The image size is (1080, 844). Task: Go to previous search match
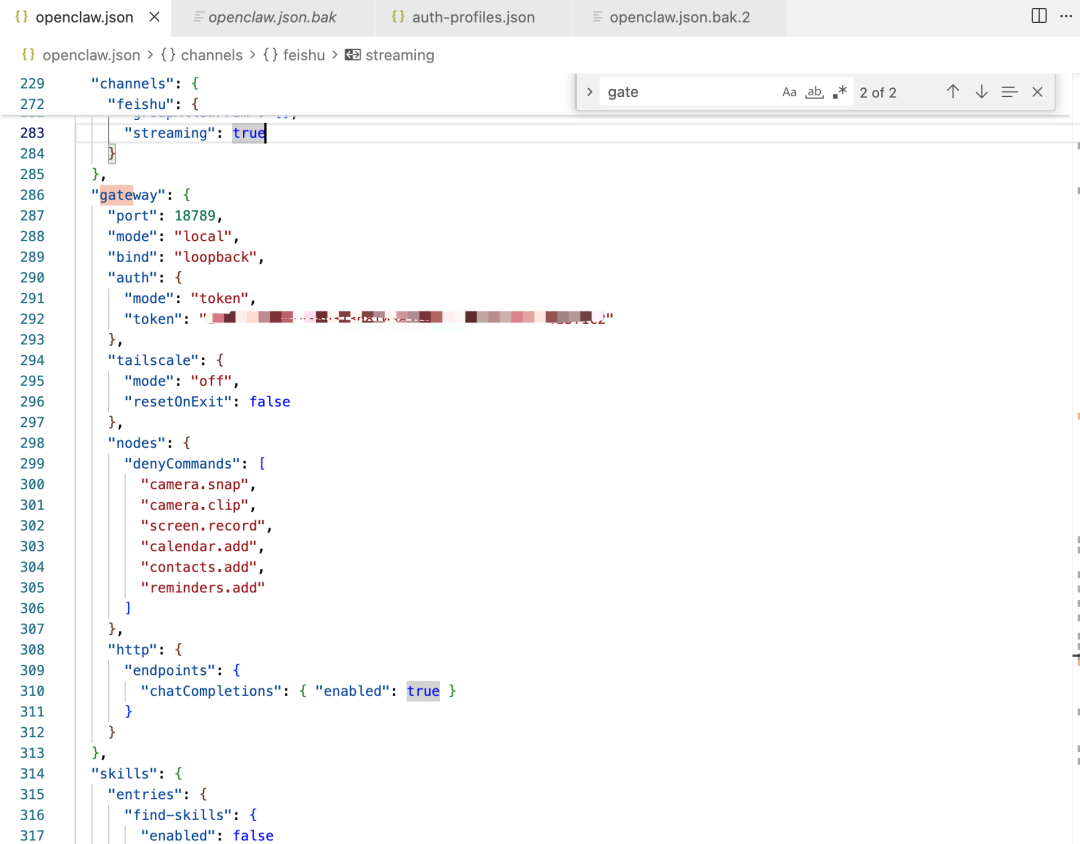953,92
